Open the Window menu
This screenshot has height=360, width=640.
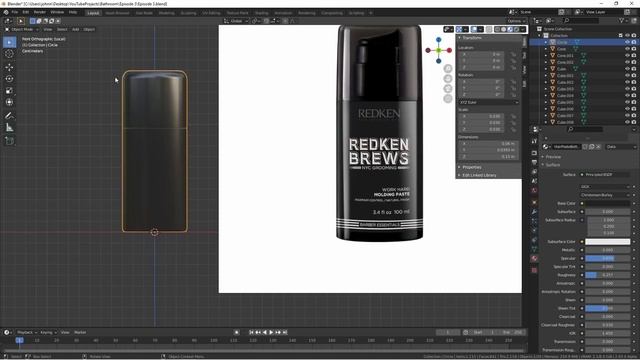click(x=57, y=12)
